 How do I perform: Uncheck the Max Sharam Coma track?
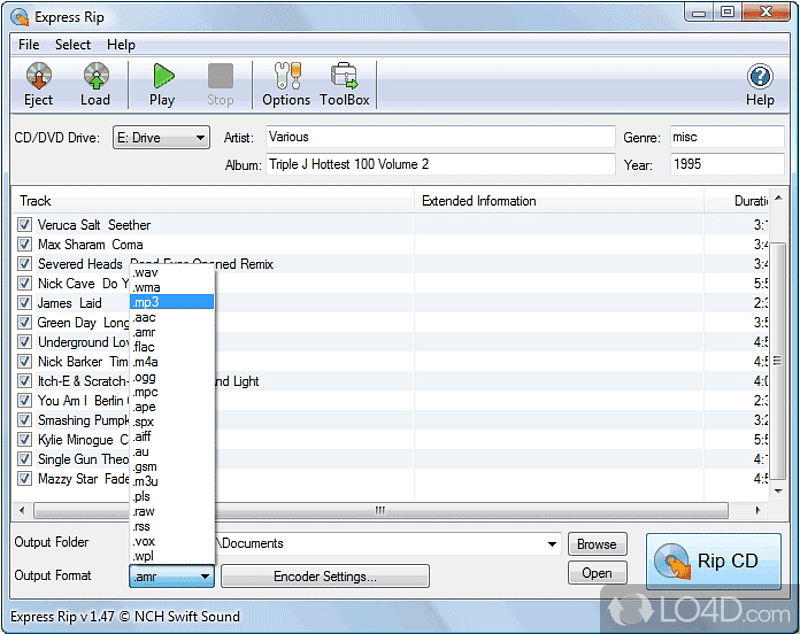tap(24, 244)
